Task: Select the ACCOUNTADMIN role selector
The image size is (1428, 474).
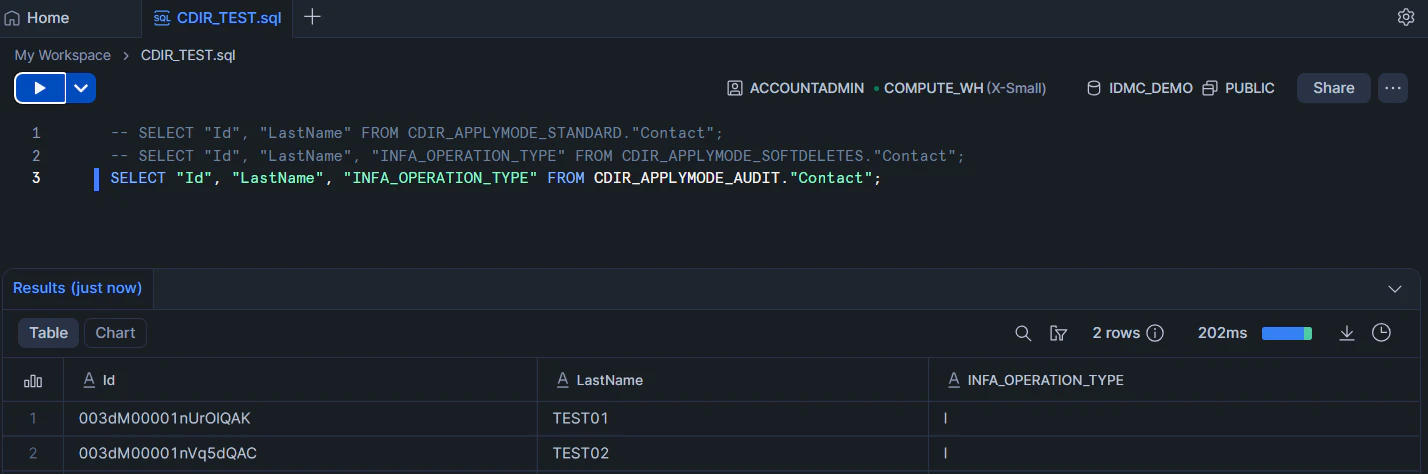Action: 795,88
